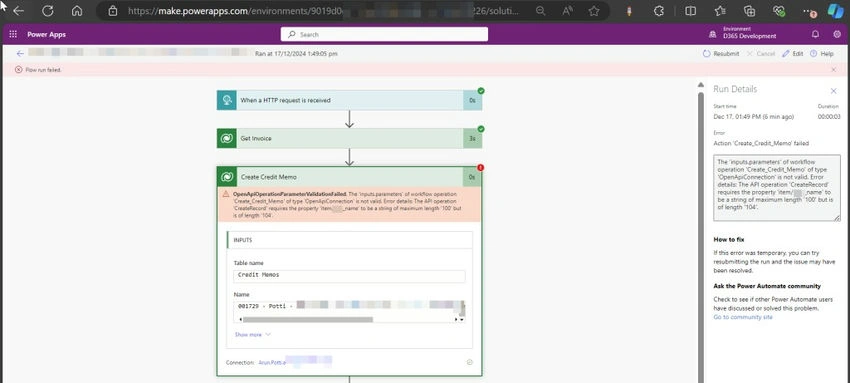Click the Flow run failed message text
This screenshot has width=850, height=383.
(43, 70)
